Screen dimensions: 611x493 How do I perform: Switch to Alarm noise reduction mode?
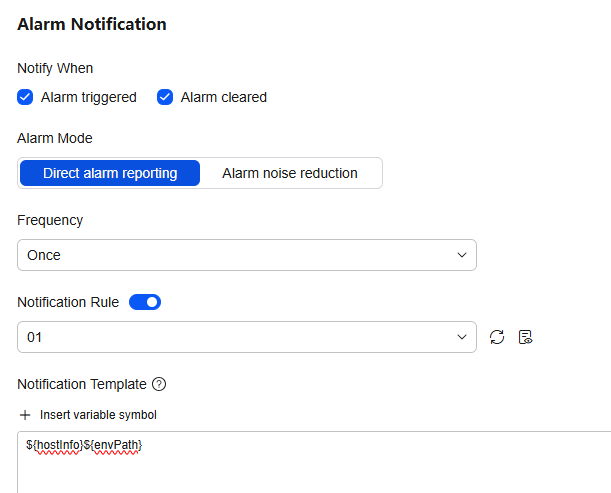click(x=290, y=173)
